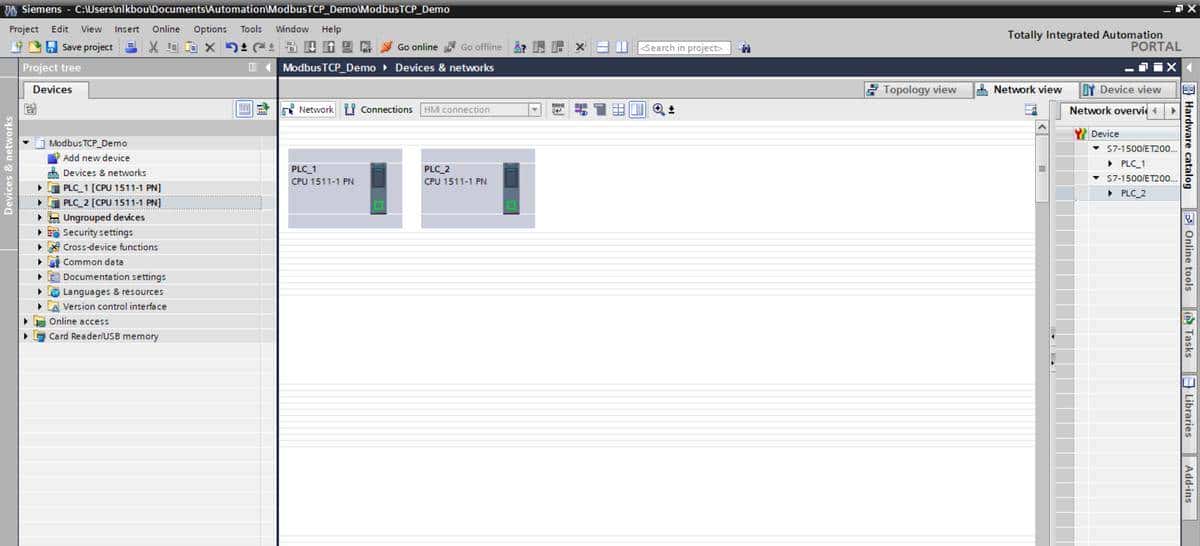Click the Accessible devices icon after Go offline
Image resolution: width=1200 pixels, height=546 pixels.
click(520, 47)
